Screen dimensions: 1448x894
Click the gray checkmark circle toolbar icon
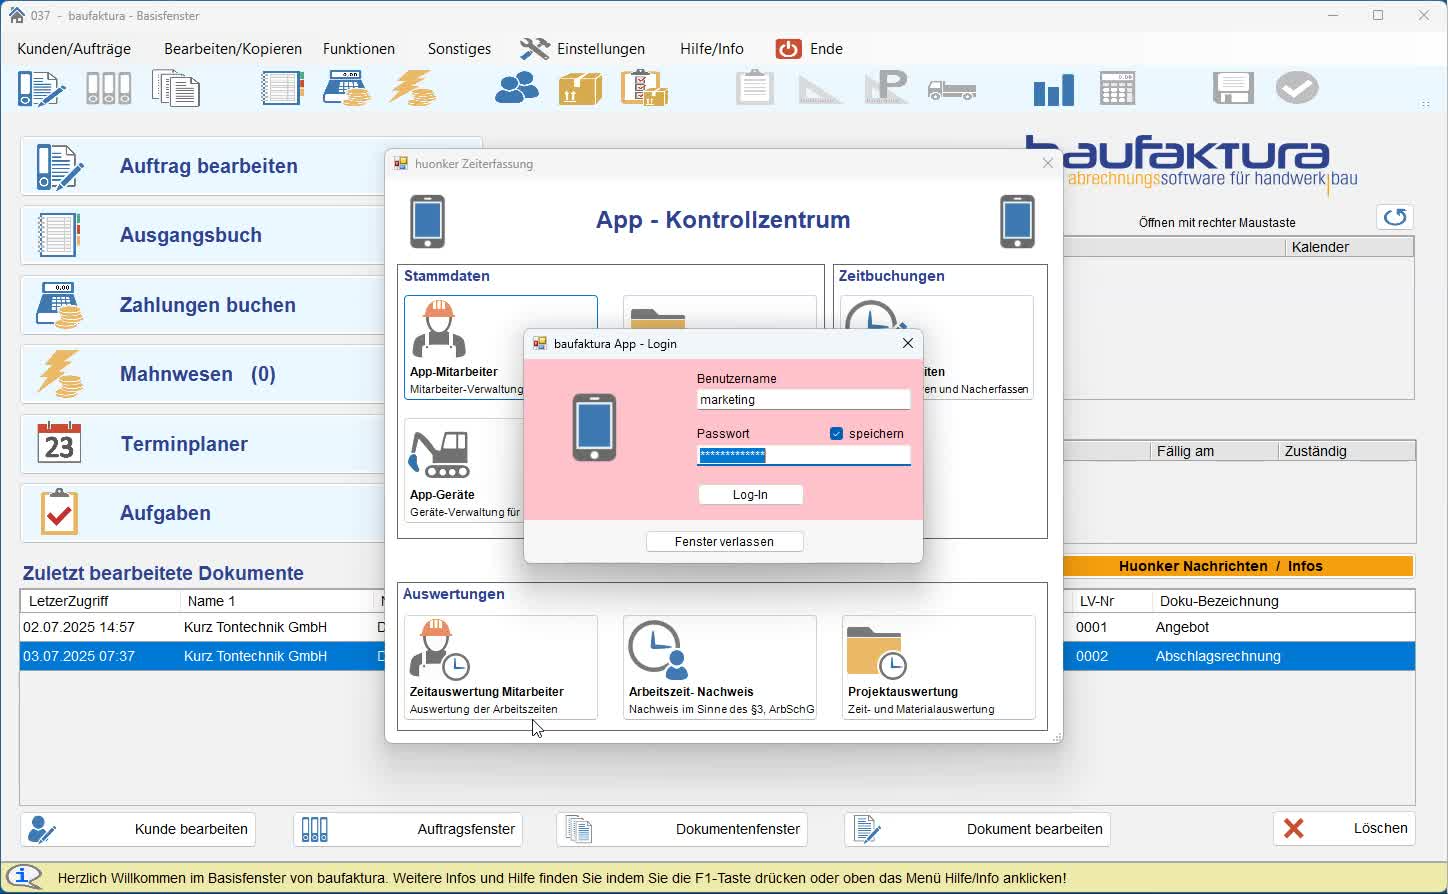[x=1297, y=88]
